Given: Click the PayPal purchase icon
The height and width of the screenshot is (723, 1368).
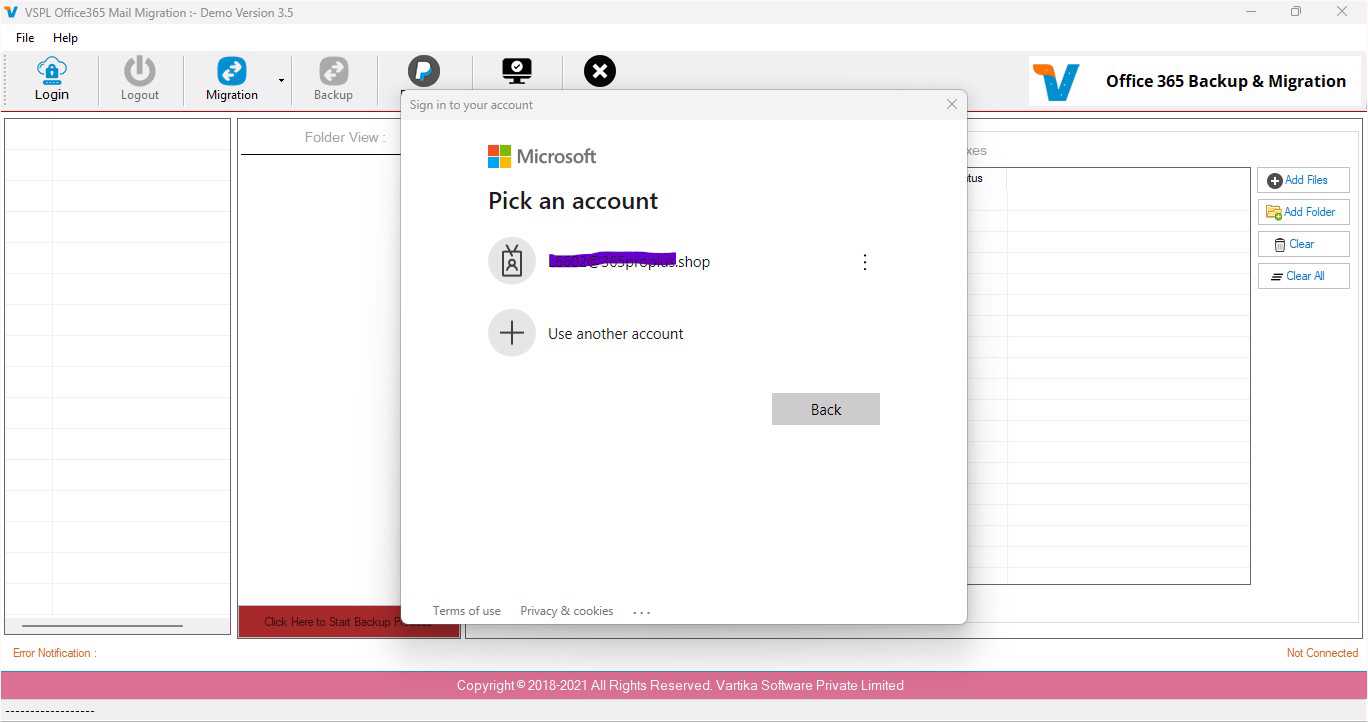Looking at the screenshot, I should [424, 71].
